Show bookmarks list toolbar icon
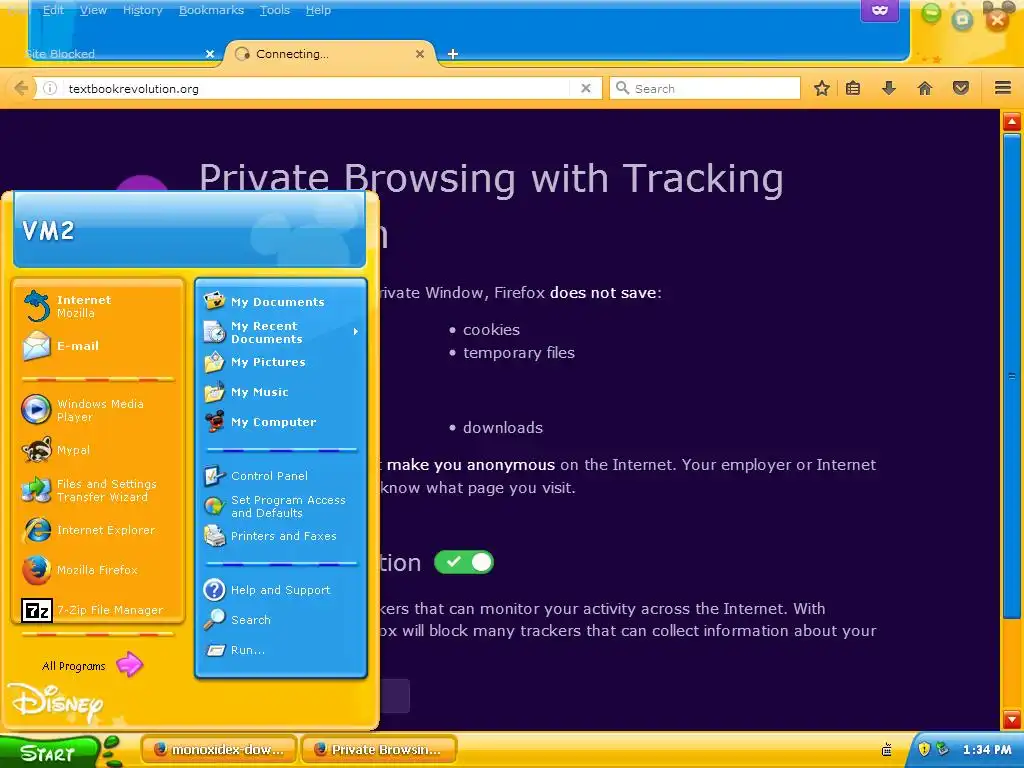The image size is (1024, 768). (853, 88)
